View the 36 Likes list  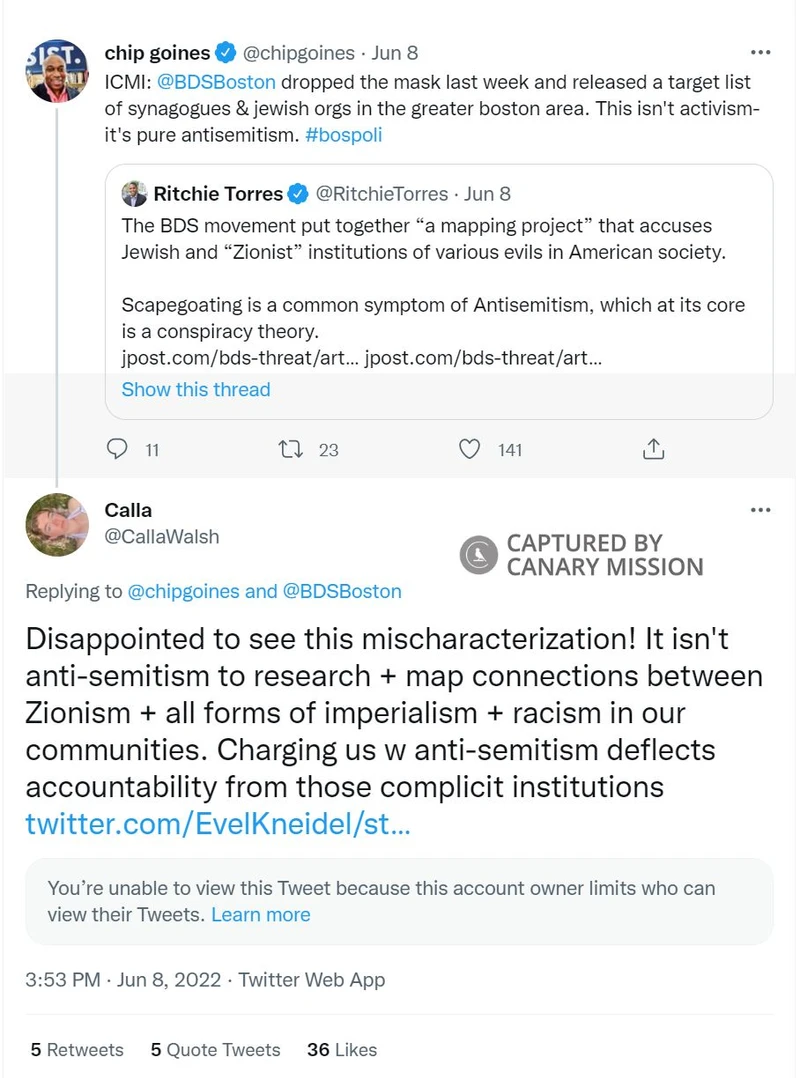[x=342, y=1049]
